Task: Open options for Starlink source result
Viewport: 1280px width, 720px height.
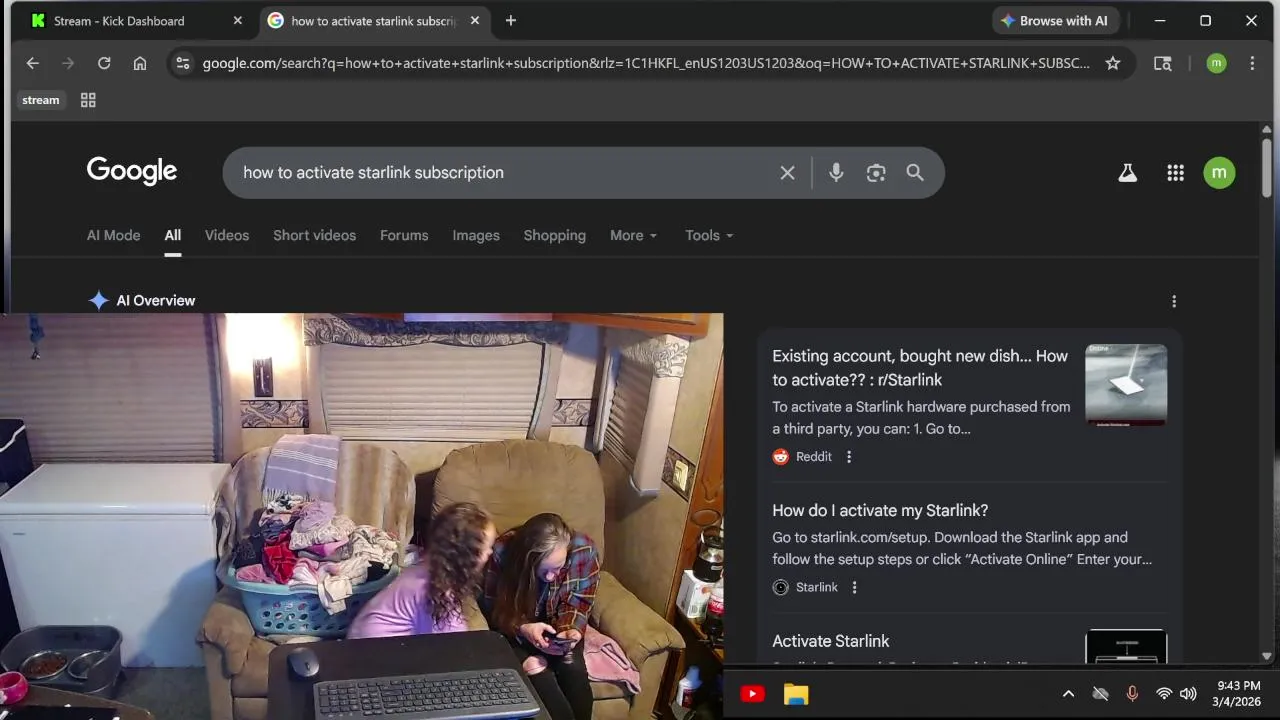Action: [854, 588]
